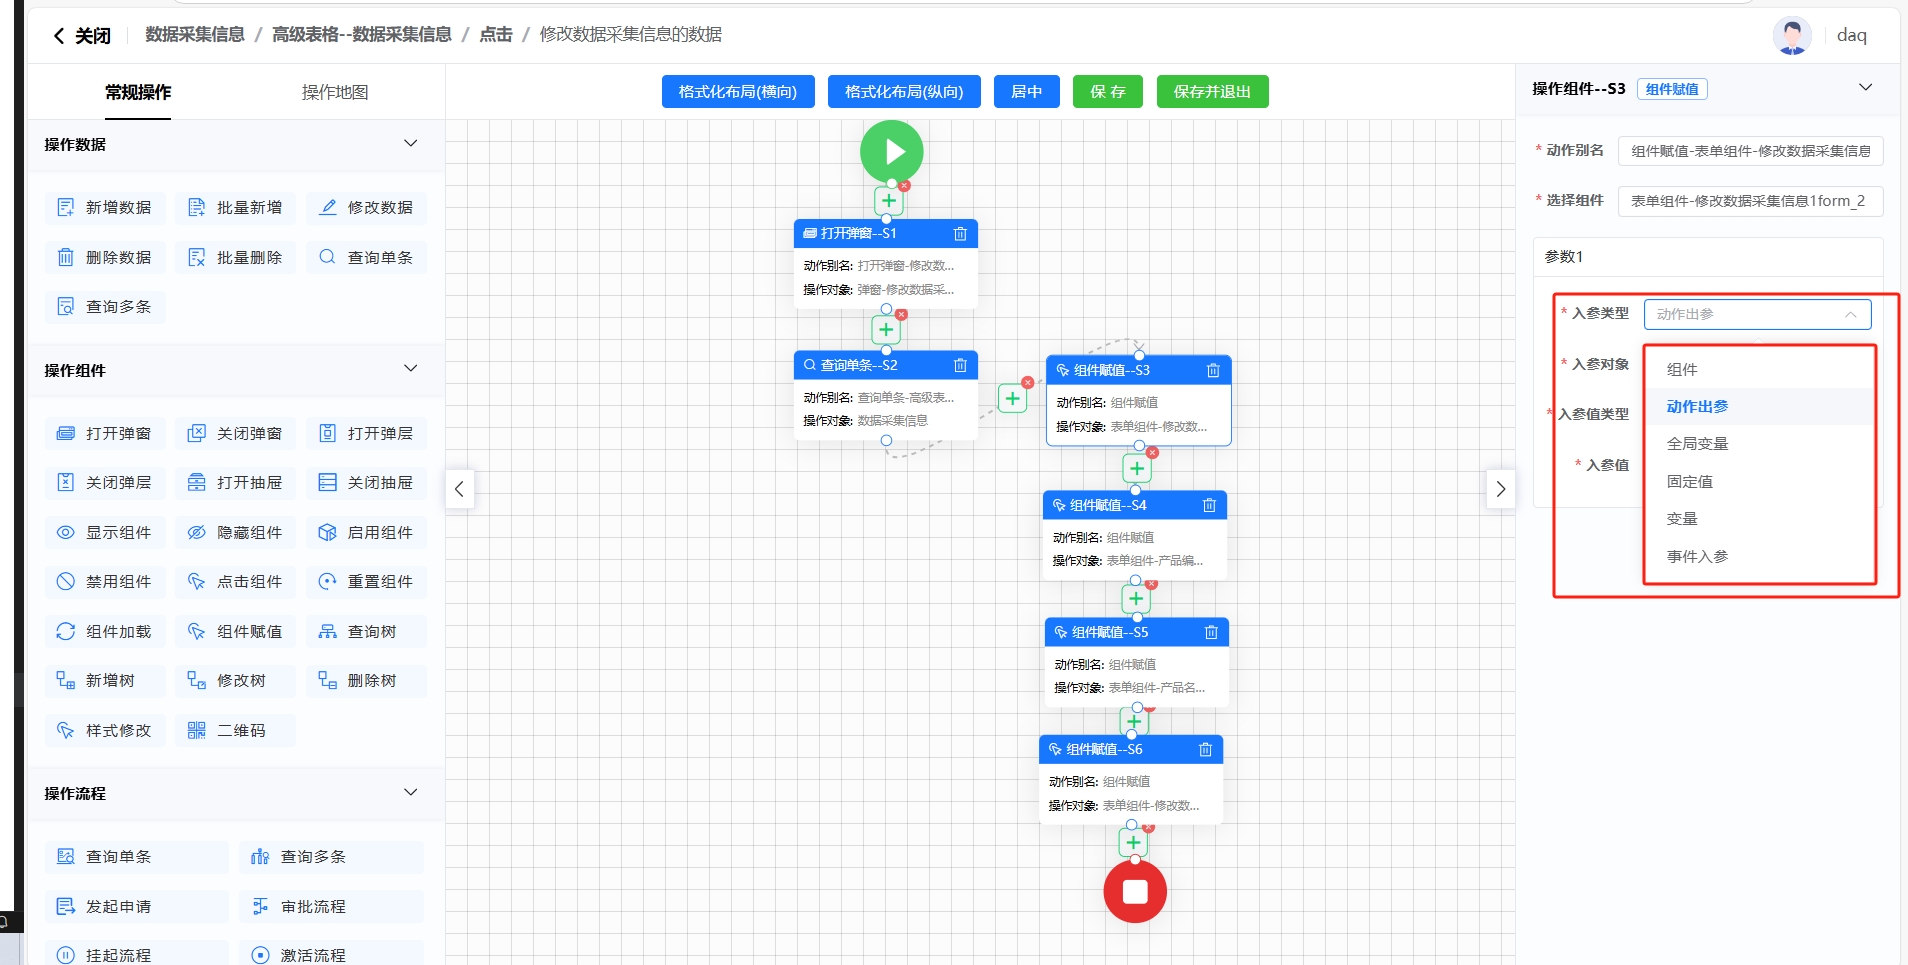
Task: Collapse the 操作数据 section
Action: coord(410,144)
